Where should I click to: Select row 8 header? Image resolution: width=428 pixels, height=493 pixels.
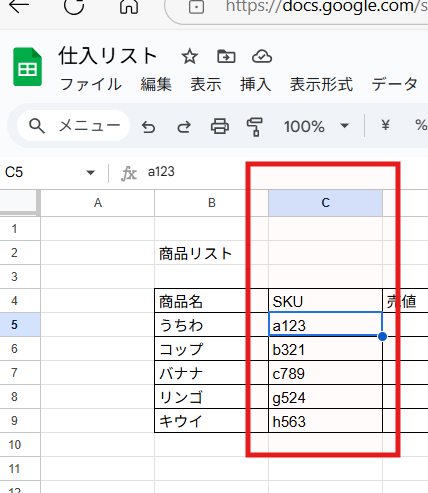click(20, 397)
